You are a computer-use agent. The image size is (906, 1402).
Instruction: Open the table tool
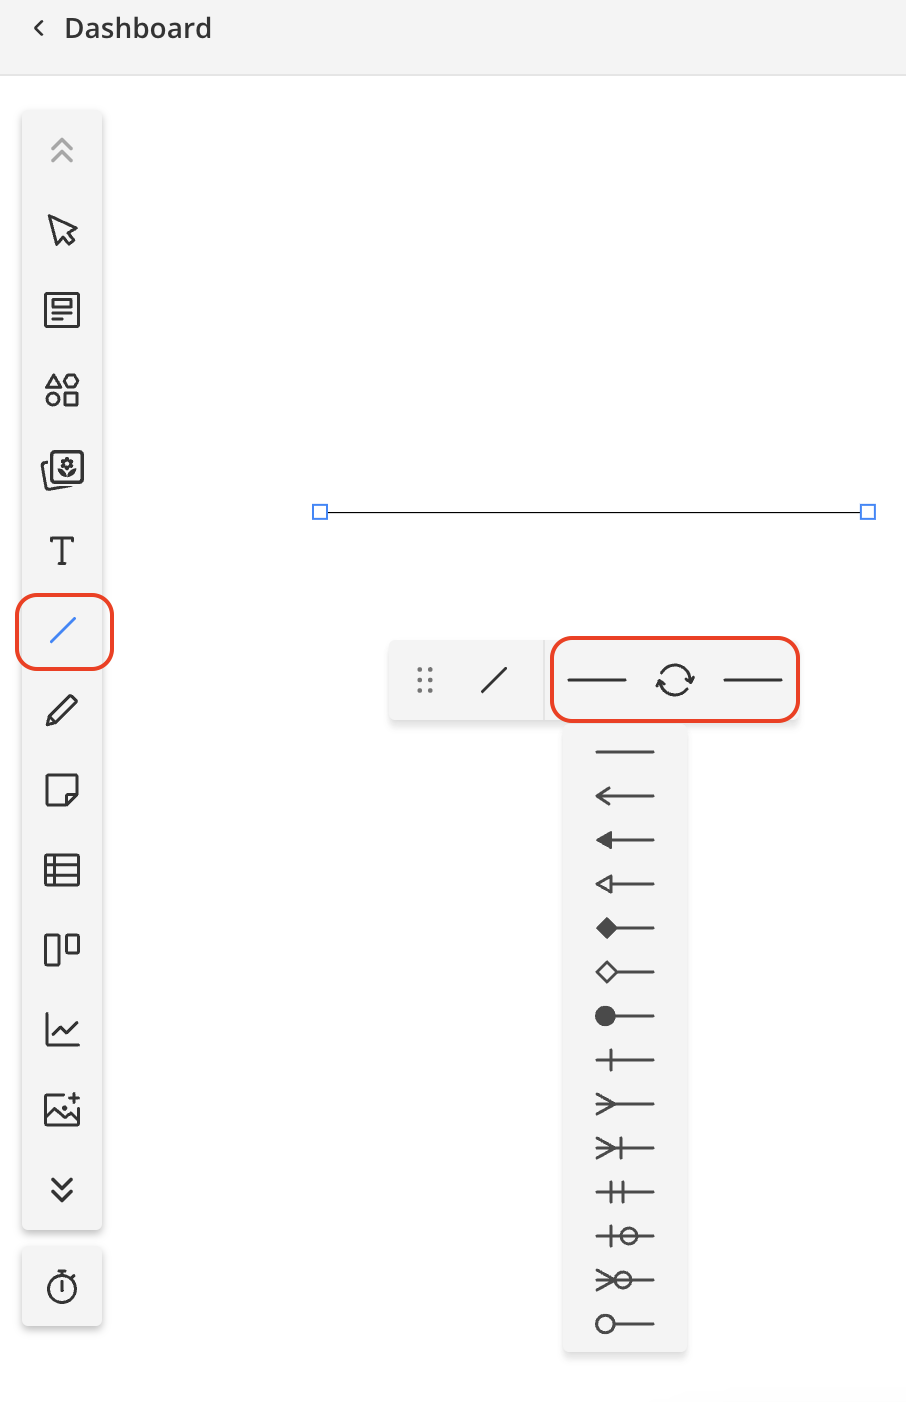(62, 870)
